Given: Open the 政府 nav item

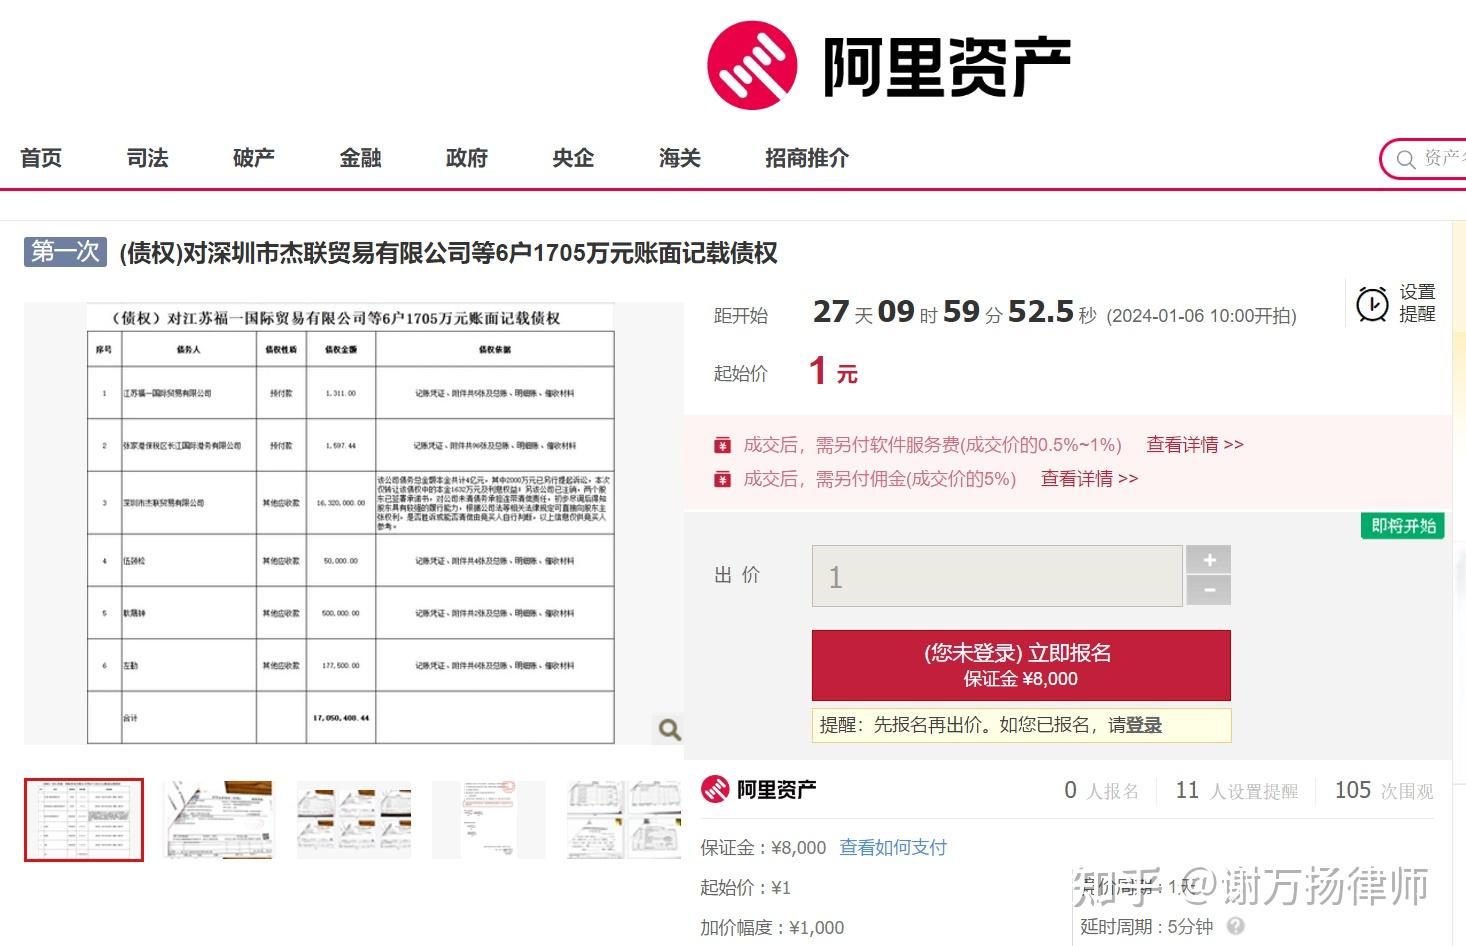Looking at the screenshot, I should click(x=467, y=158).
